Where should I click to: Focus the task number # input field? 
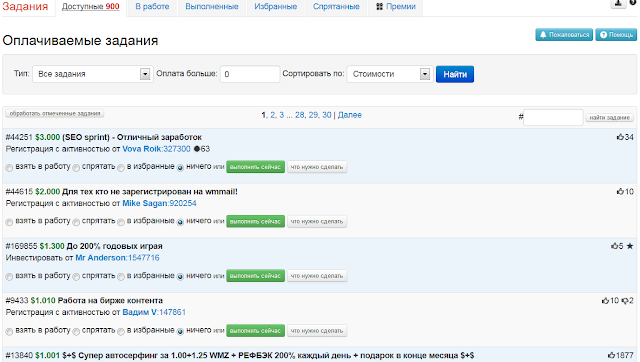click(x=553, y=118)
